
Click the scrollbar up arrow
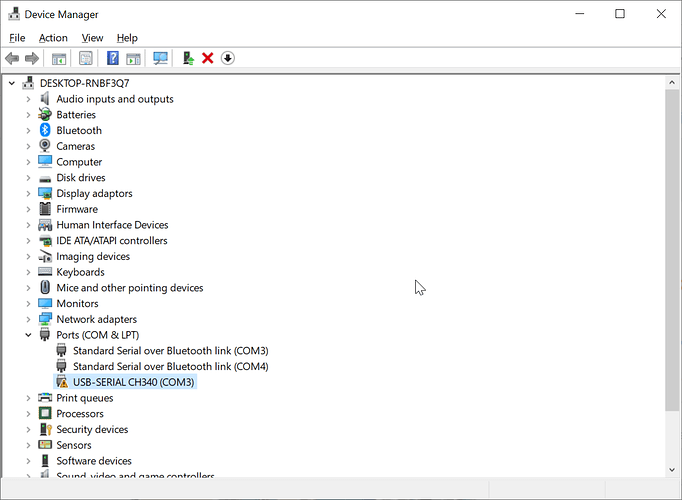(672, 82)
